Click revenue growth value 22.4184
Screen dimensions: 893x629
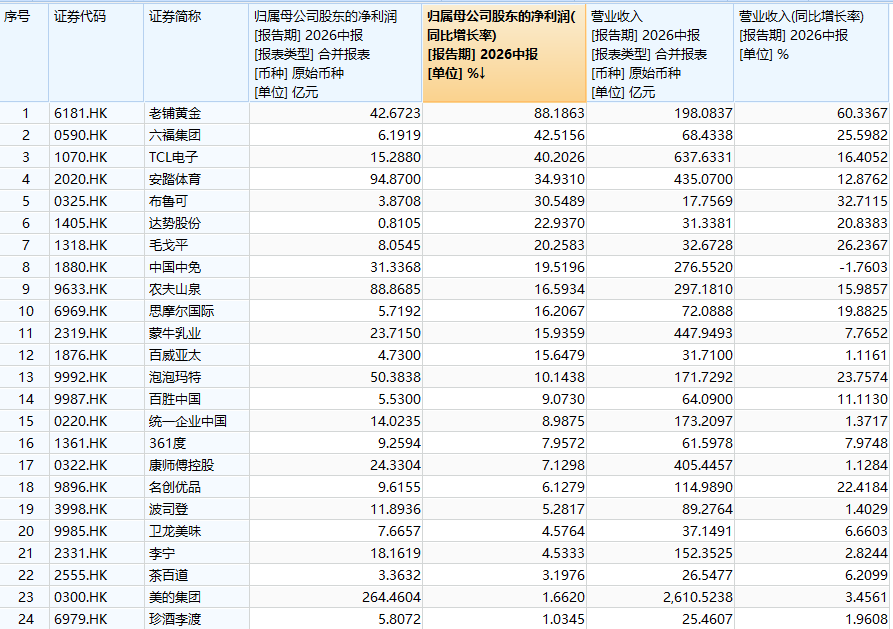click(x=862, y=487)
